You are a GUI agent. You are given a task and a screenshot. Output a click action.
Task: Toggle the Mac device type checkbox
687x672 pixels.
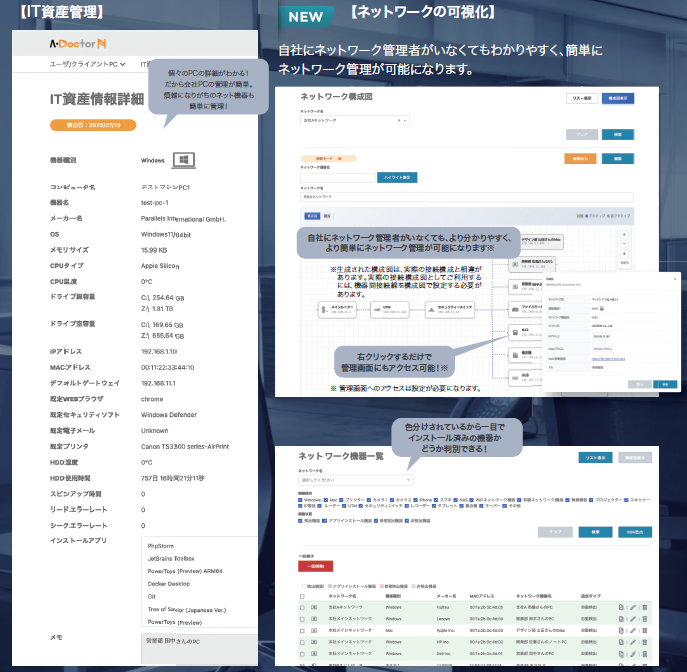pos(328,498)
